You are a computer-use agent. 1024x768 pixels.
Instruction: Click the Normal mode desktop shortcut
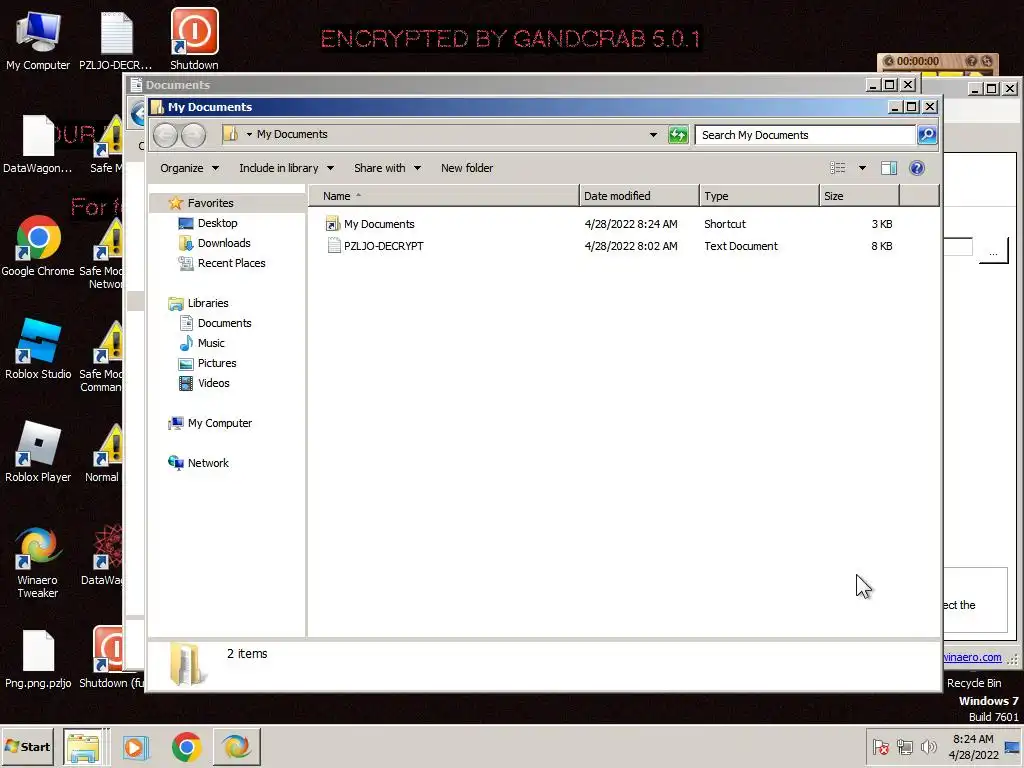click(x=104, y=452)
